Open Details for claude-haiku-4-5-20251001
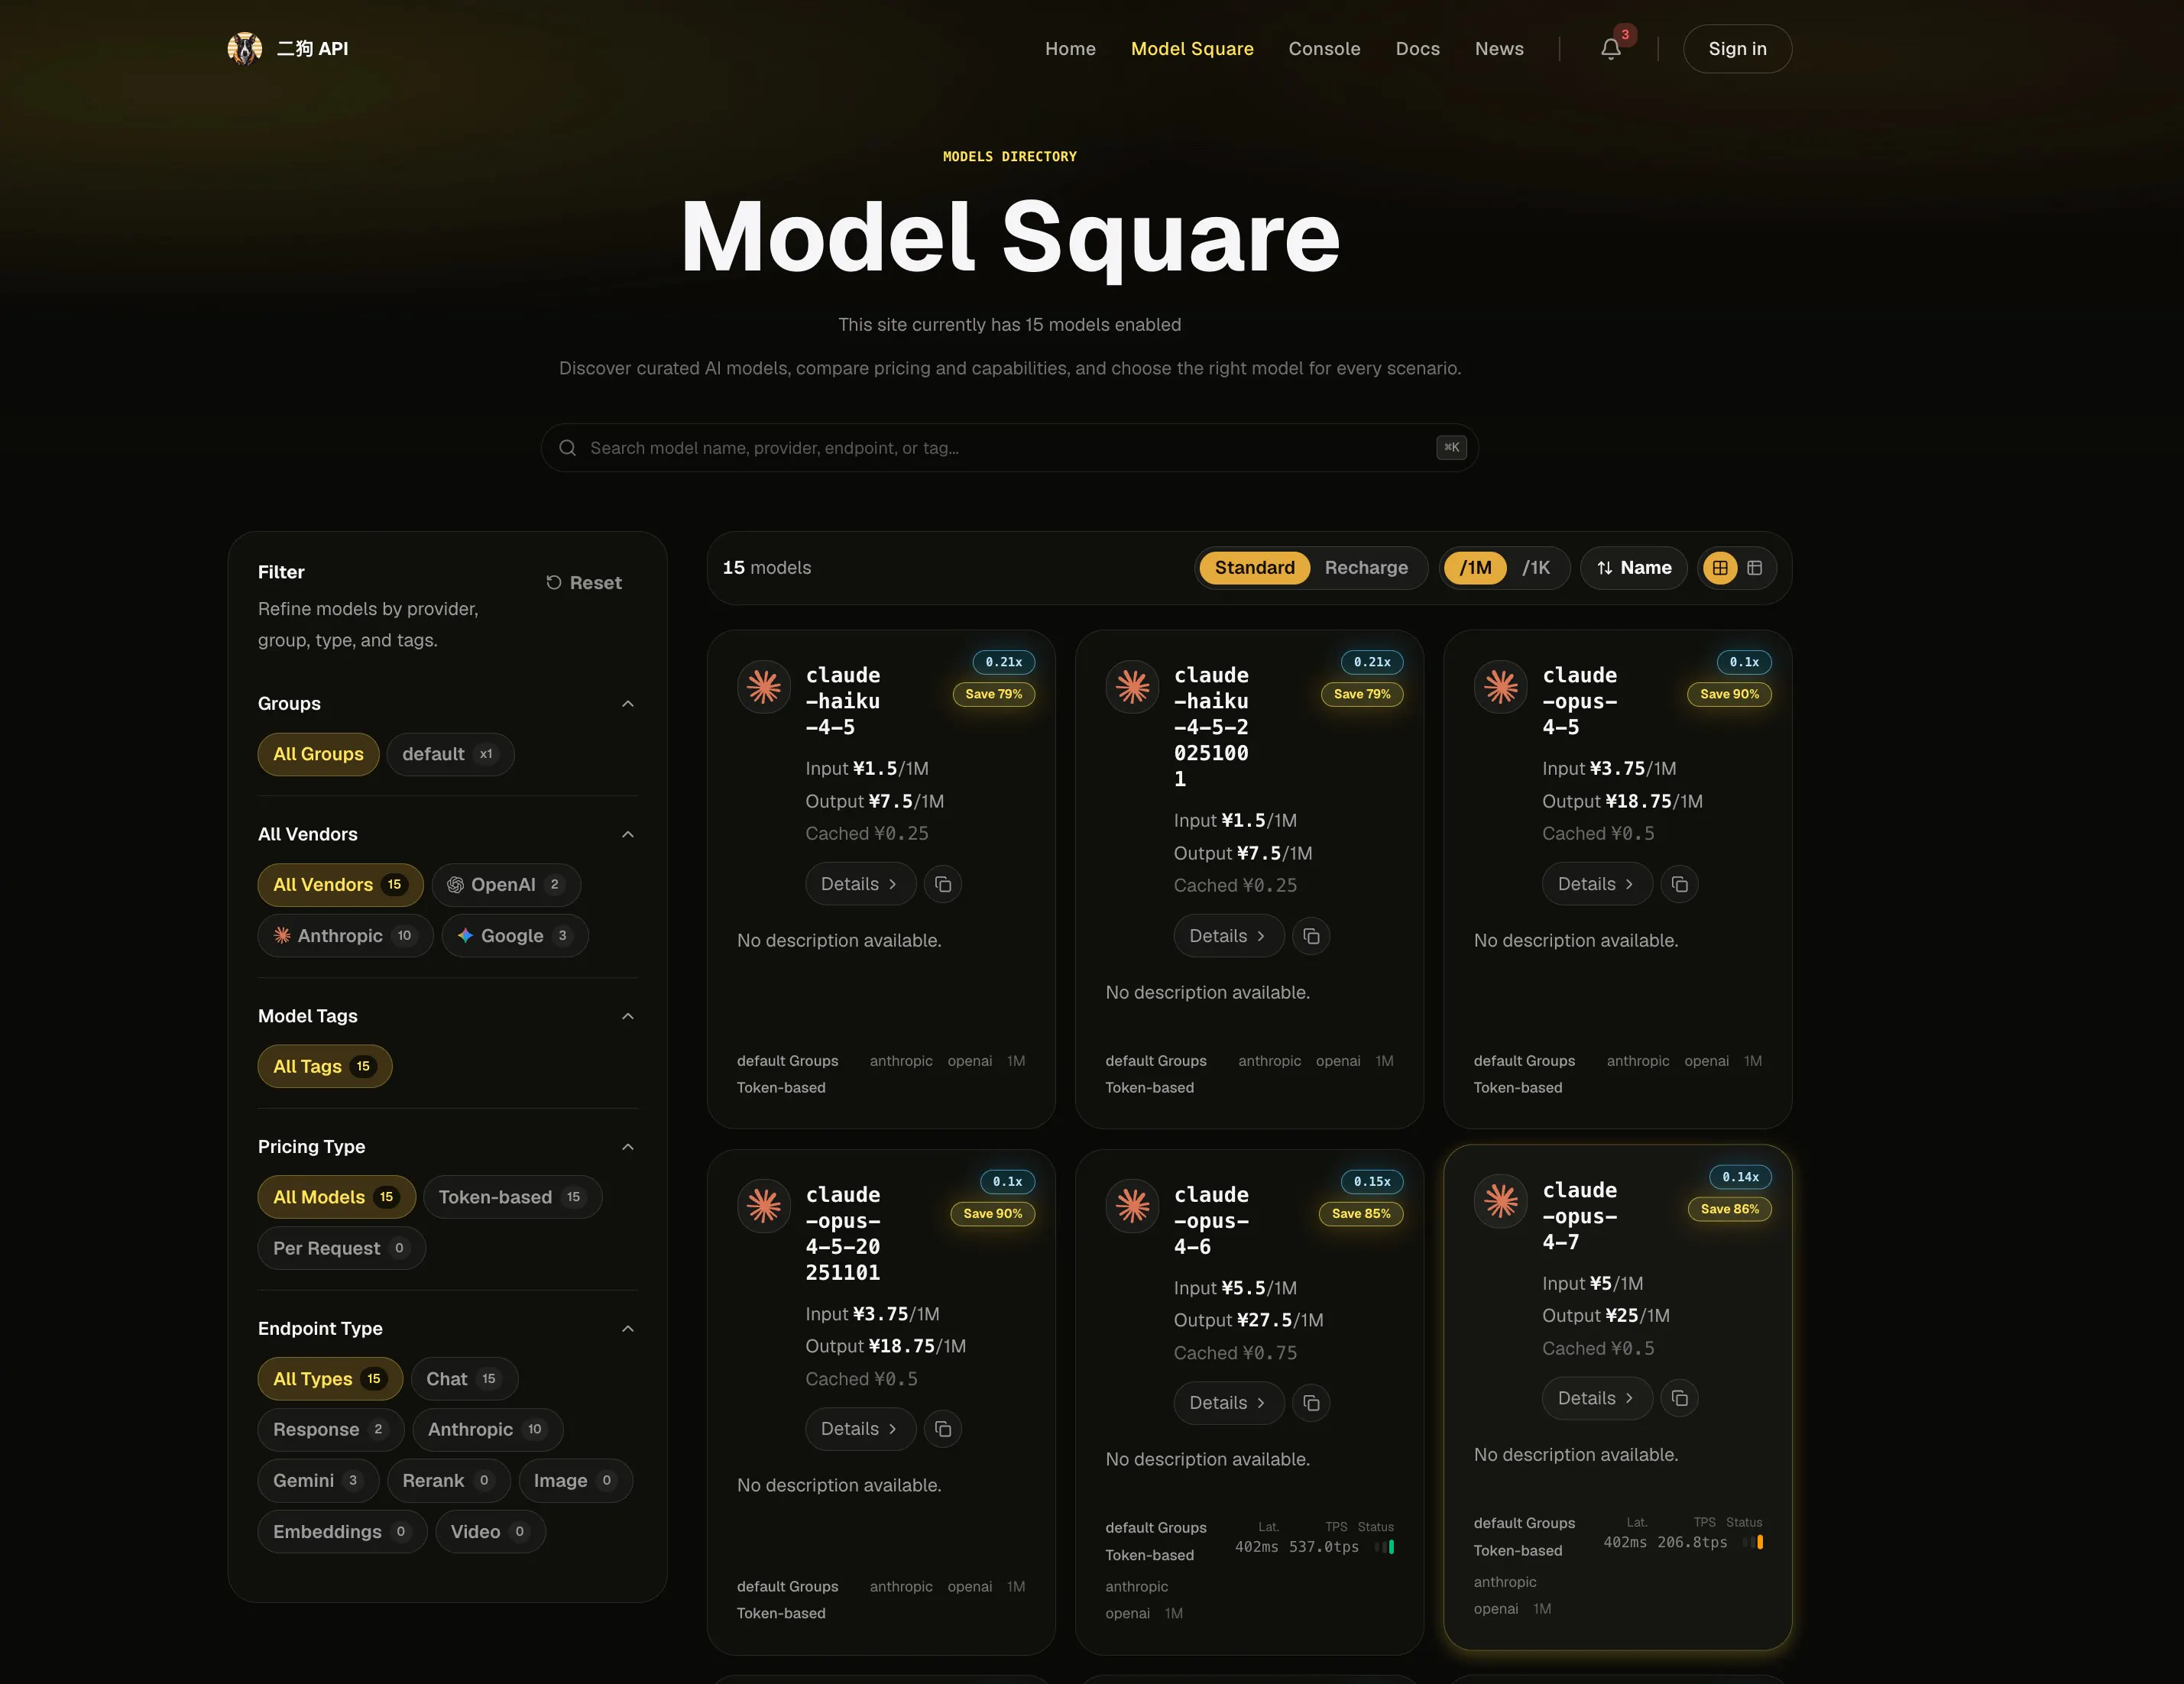Image resolution: width=2184 pixels, height=1684 pixels. tap(1228, 936)
